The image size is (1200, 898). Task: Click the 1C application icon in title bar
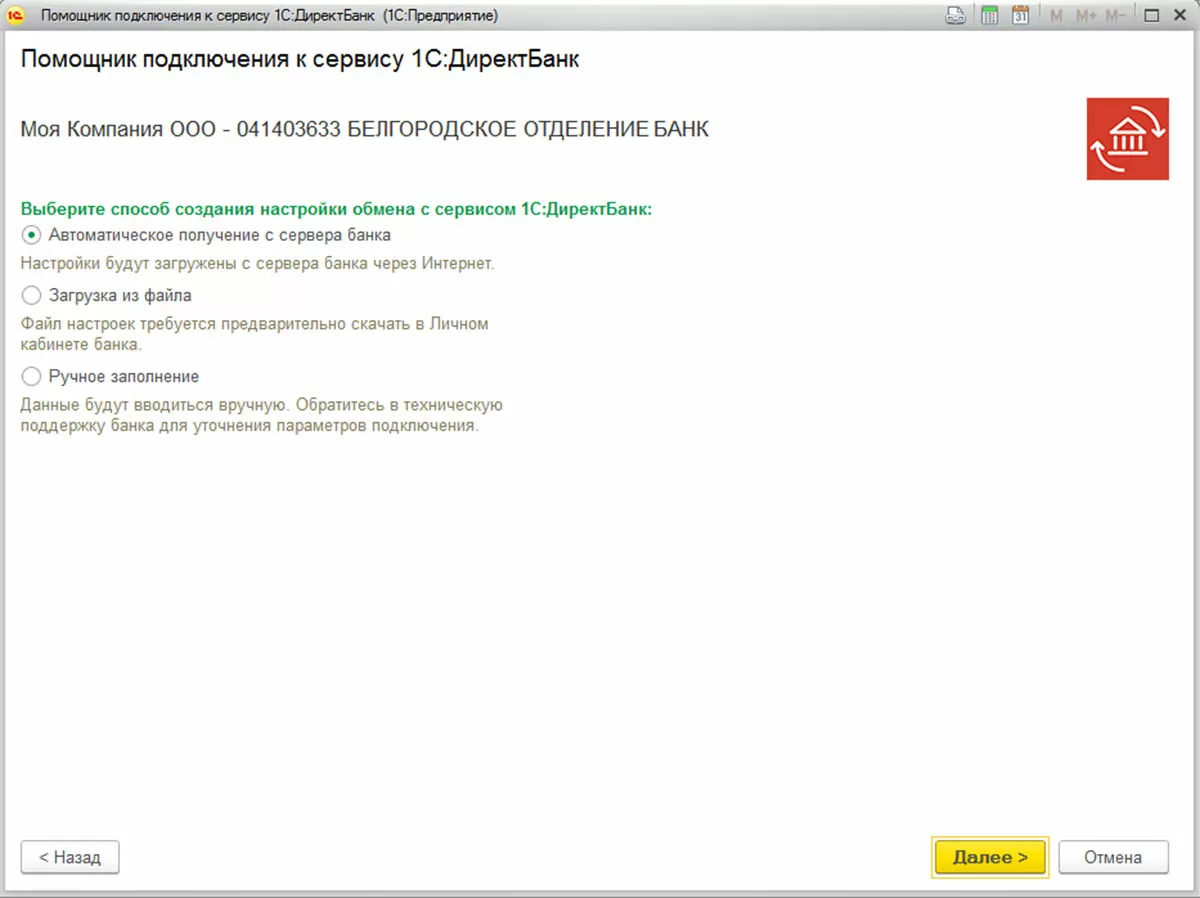coord(15,16)
